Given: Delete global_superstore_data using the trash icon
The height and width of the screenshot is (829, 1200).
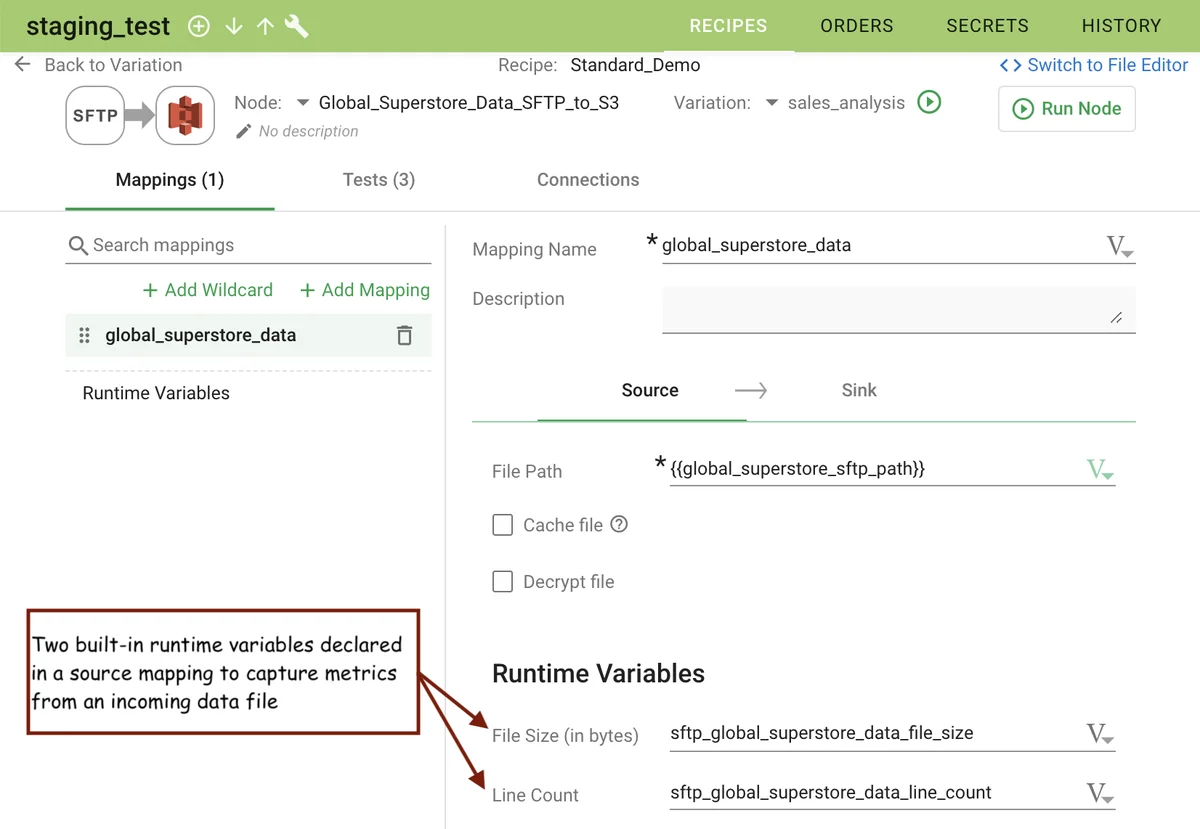Looking at the screenshot, I should click(x=404, y=335).
